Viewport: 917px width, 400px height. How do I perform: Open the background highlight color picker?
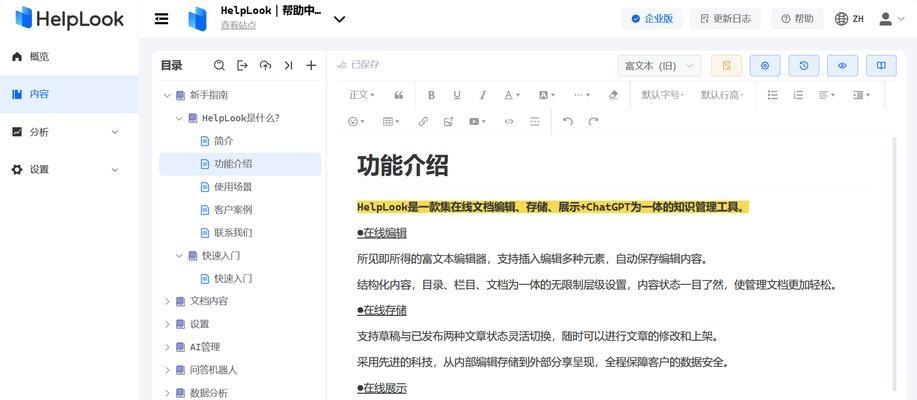coord(546,95)
